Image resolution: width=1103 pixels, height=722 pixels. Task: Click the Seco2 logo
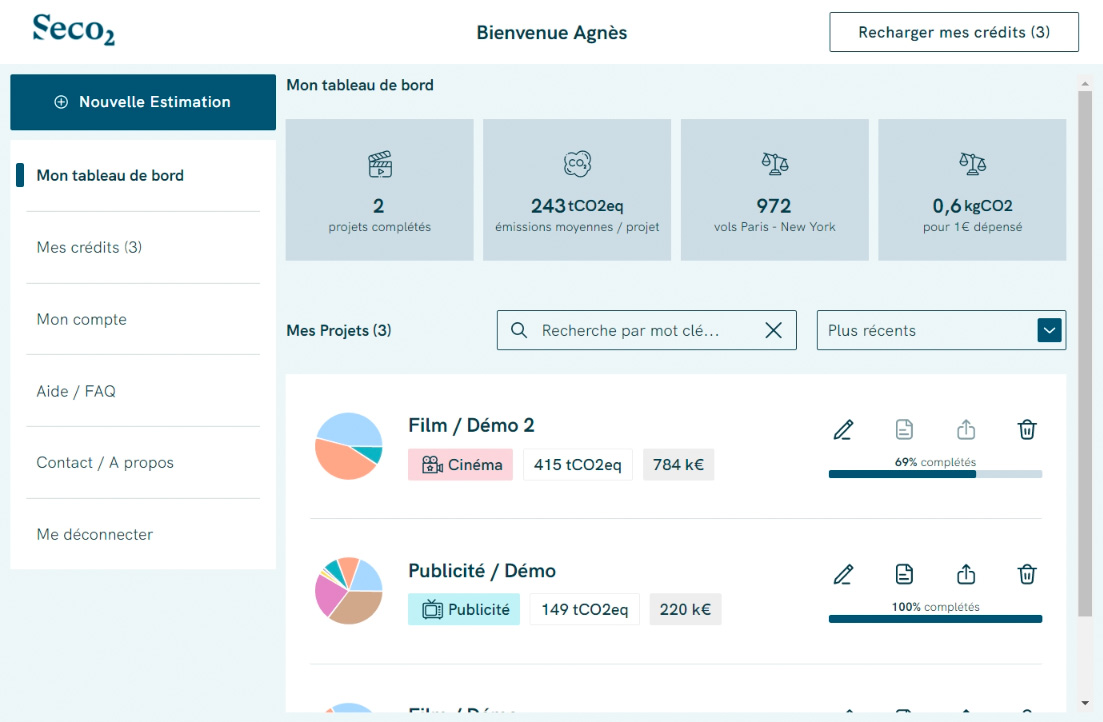(74, 30)
